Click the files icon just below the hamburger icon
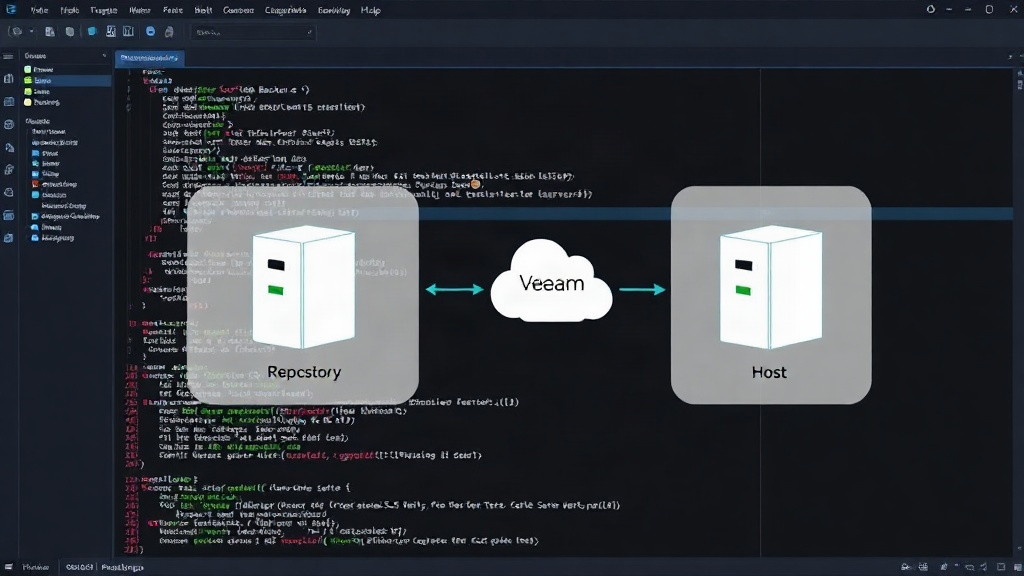 coord(8,79)
